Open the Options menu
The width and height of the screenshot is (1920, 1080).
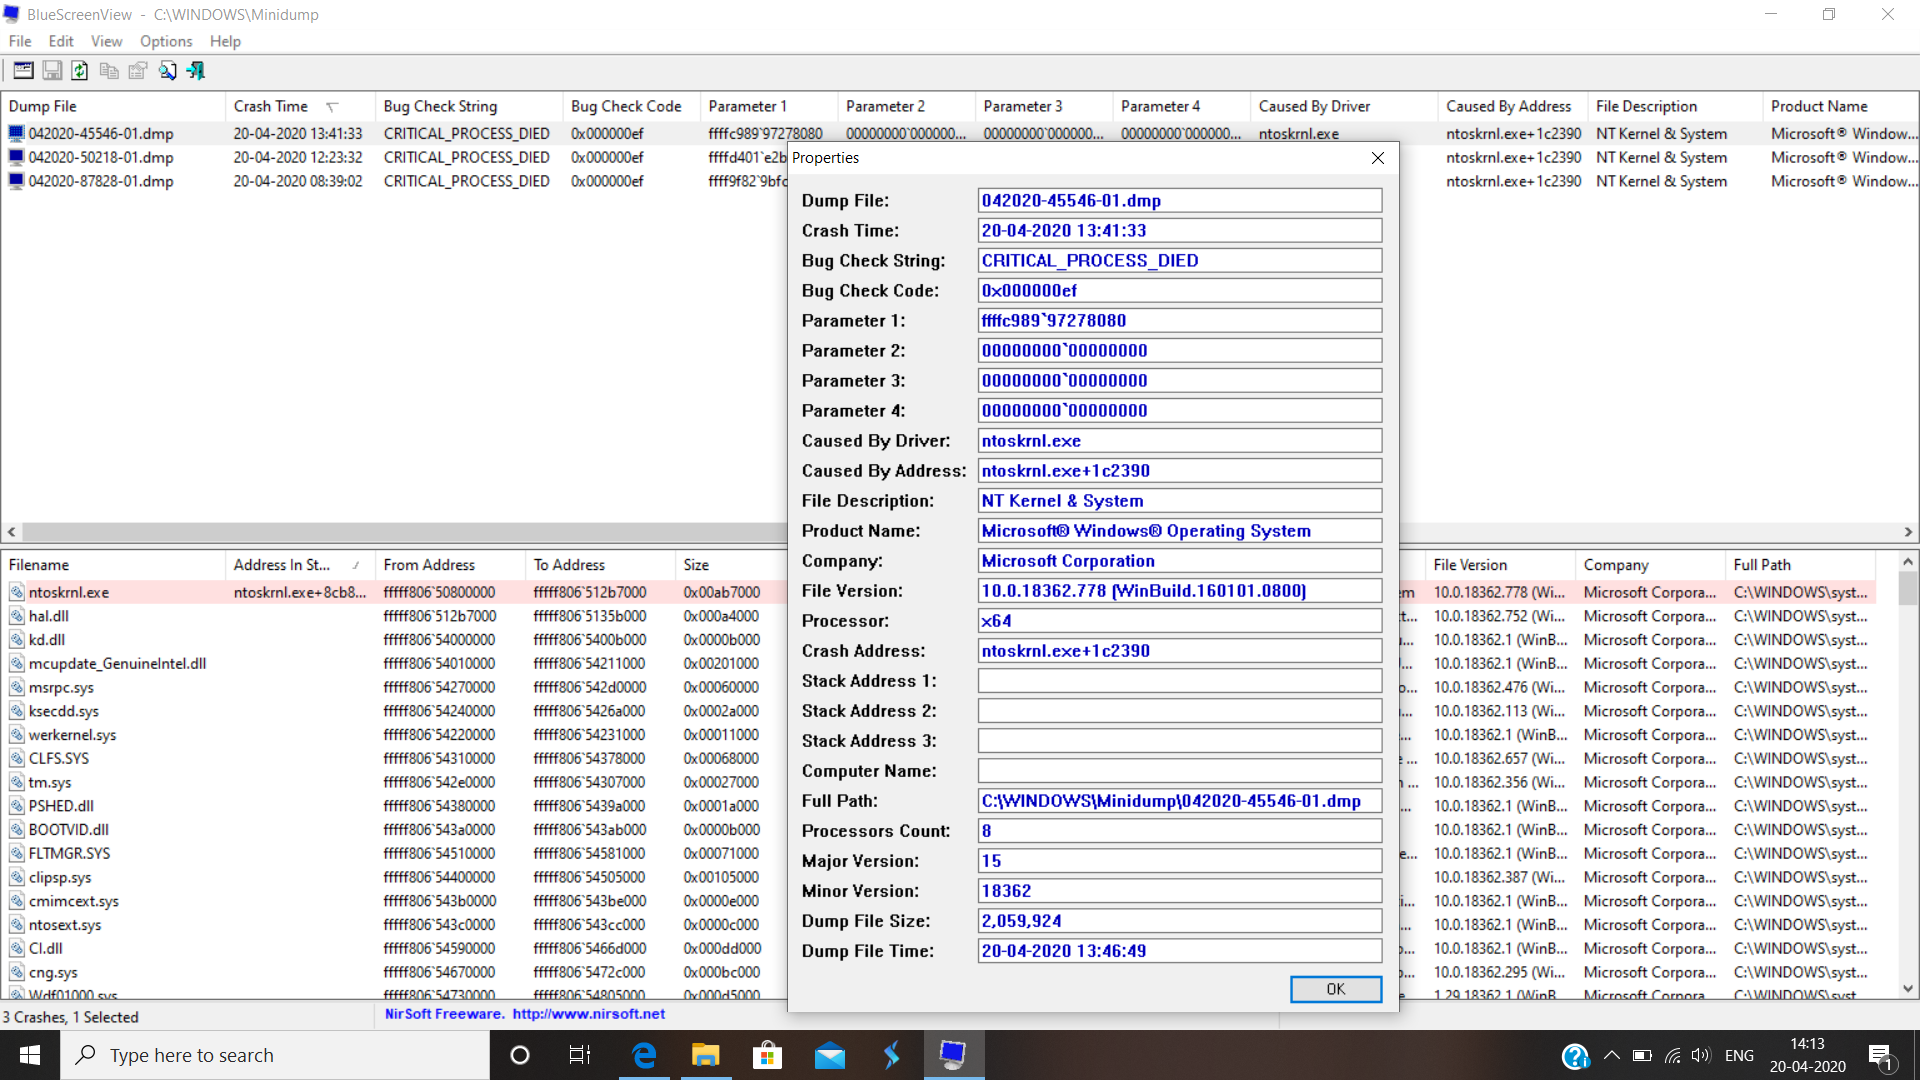165,41
